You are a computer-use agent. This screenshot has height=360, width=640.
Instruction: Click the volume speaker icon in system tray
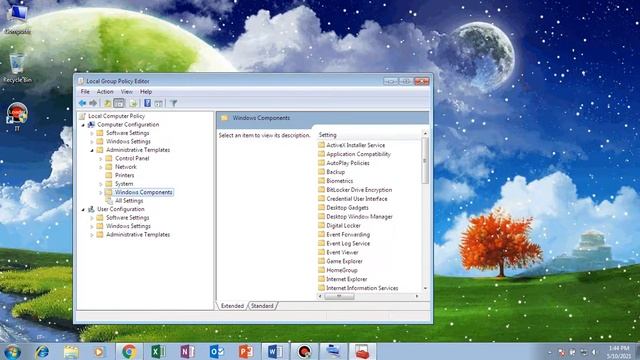pyautogui.click(x=594, y=352)
